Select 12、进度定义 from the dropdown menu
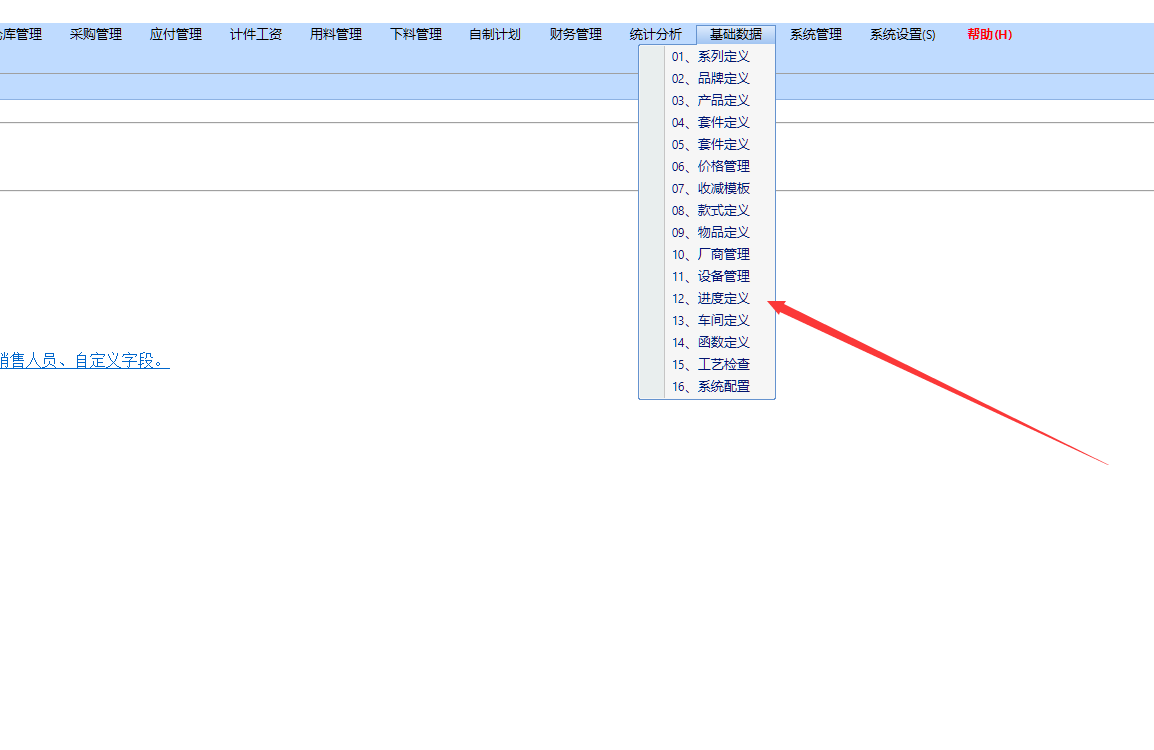 (710, 298)
